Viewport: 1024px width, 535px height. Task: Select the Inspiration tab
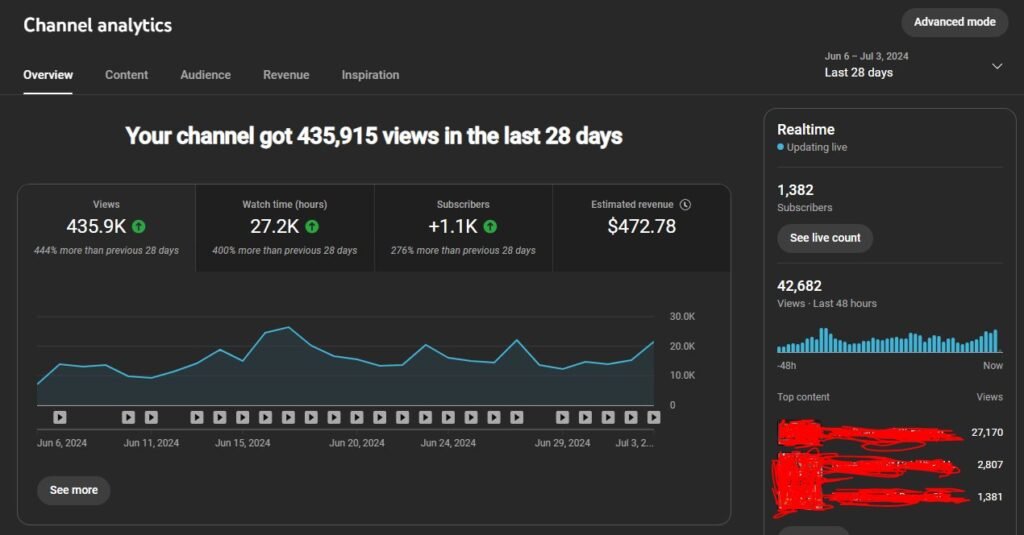click(370, 75)
